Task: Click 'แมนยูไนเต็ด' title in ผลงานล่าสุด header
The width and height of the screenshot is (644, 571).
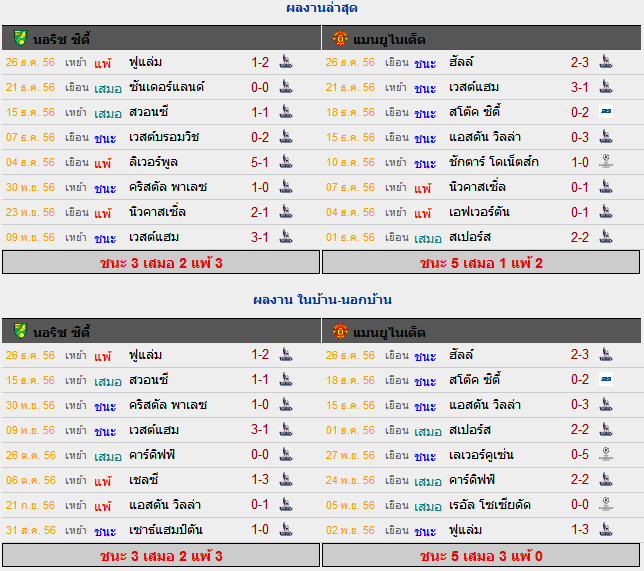Action: click(x=389, y=39)
